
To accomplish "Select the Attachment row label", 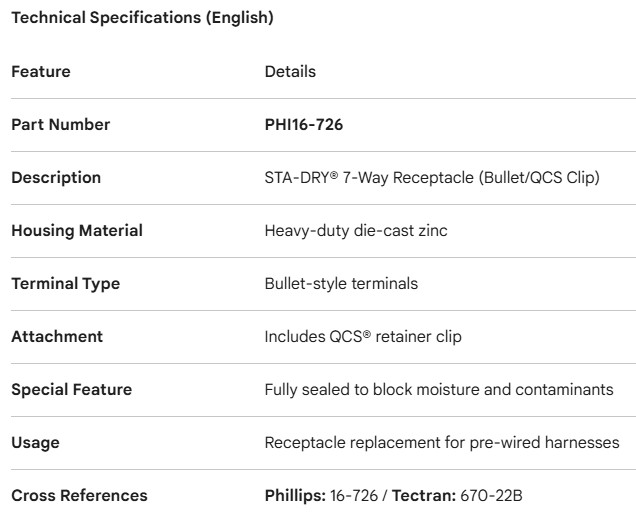I will (57, 337).
